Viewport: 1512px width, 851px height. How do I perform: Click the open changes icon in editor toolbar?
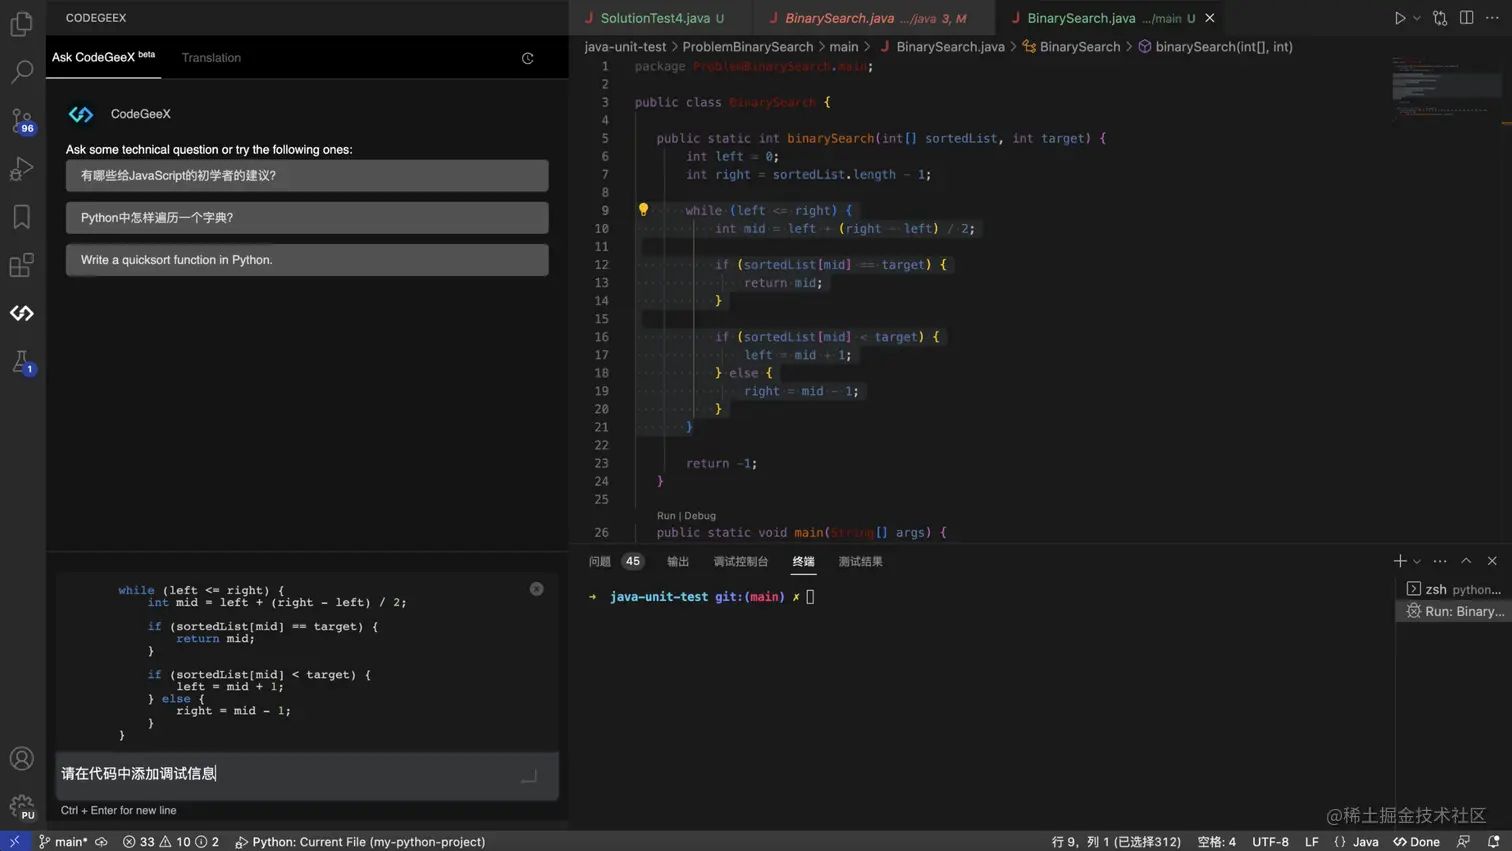pyautogui.click(x=1440, y=18)
